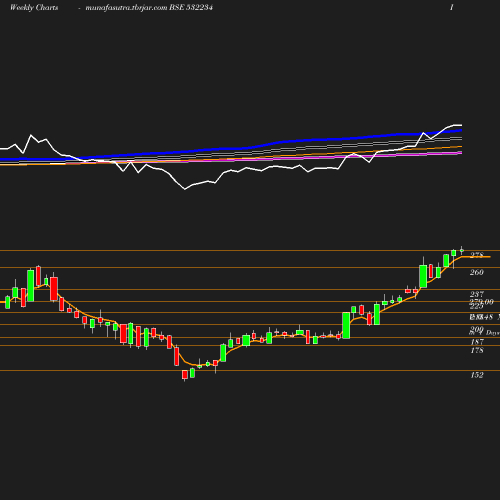Click the '237' price level label
This screenshot has height=500, width=500.
(x=477, y=294)
